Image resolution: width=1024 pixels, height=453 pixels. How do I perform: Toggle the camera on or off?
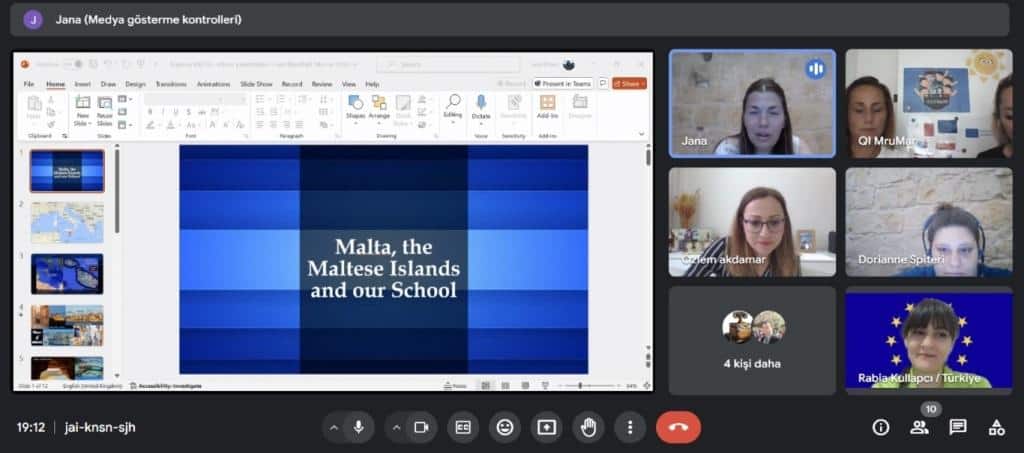[x=421, y=427]
